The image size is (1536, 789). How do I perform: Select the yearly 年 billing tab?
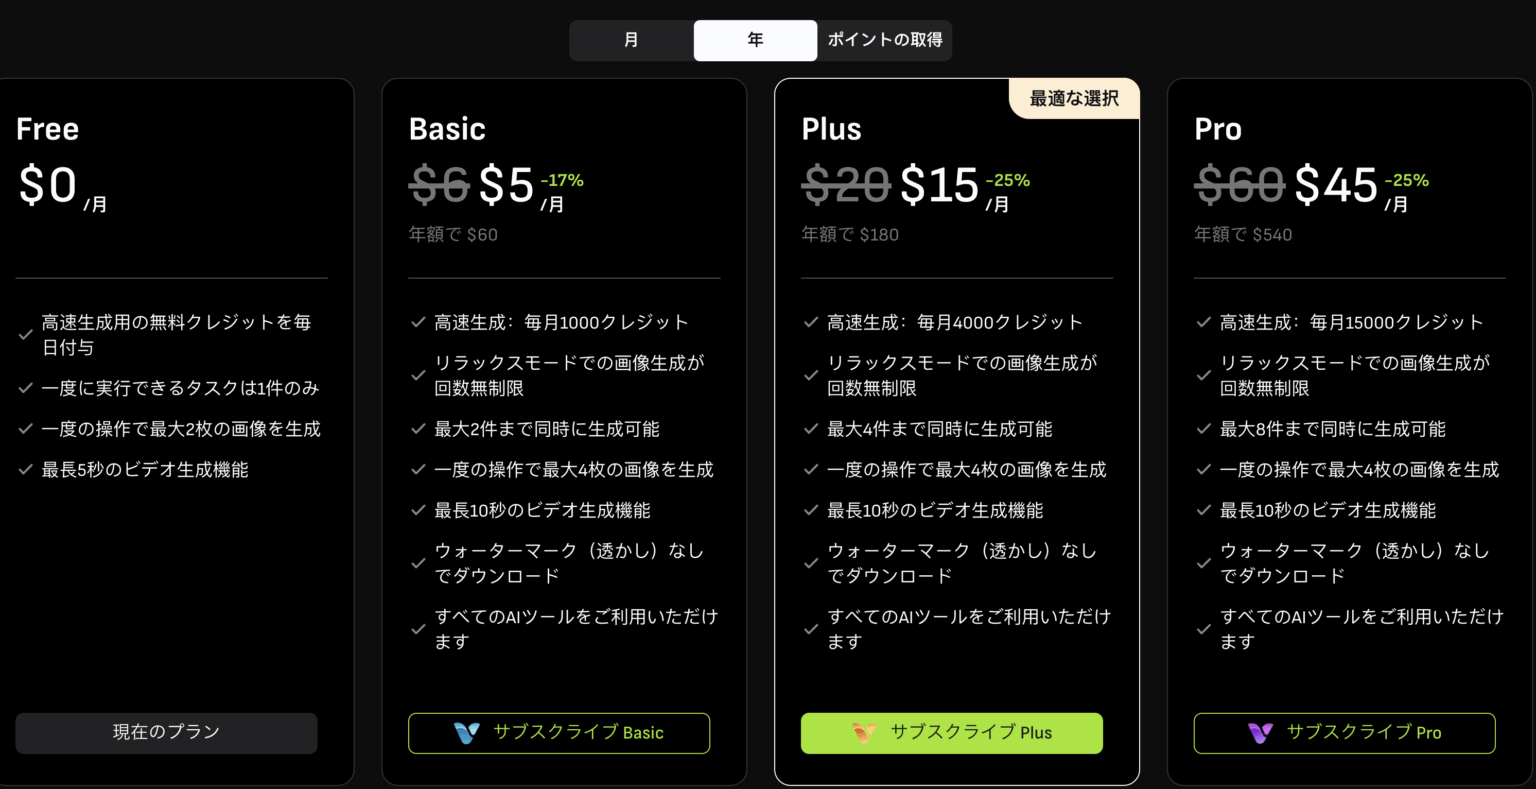click(x=755, y=40)
